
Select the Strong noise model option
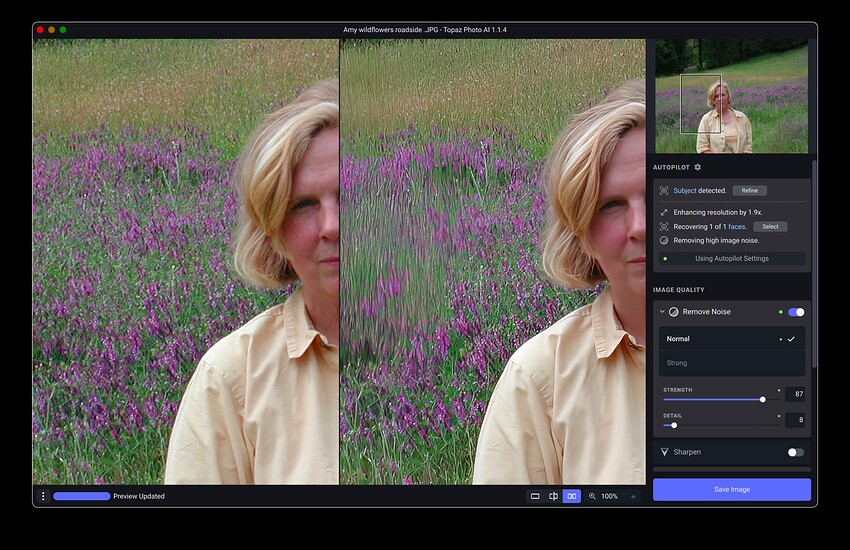731,363
